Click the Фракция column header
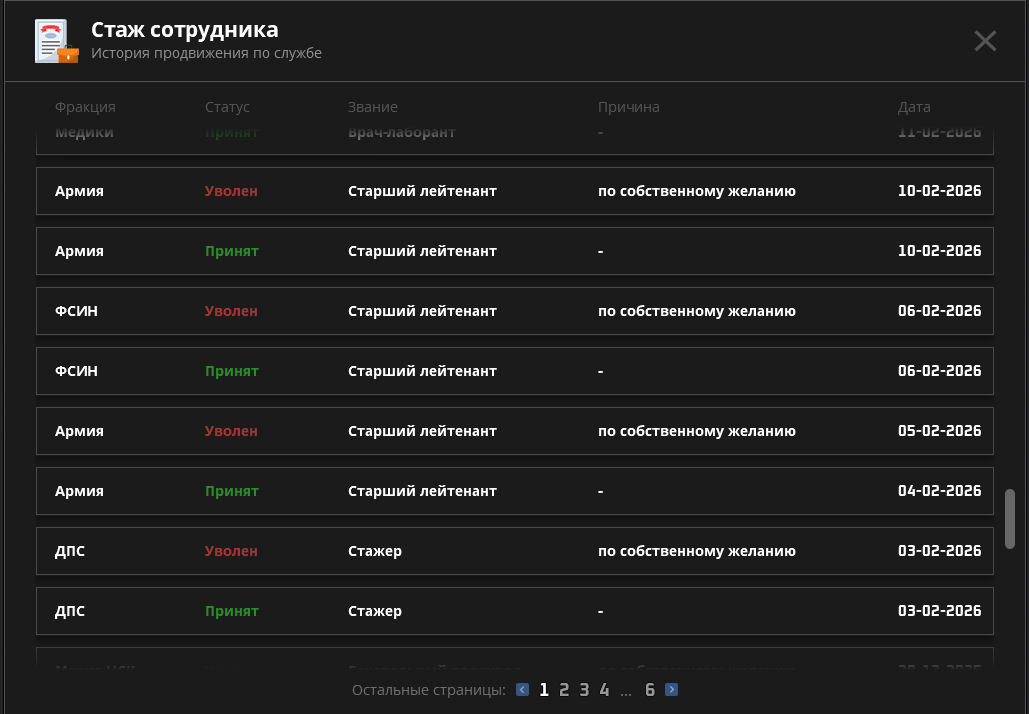This screenshot has width=1029, height=714. 85,107
